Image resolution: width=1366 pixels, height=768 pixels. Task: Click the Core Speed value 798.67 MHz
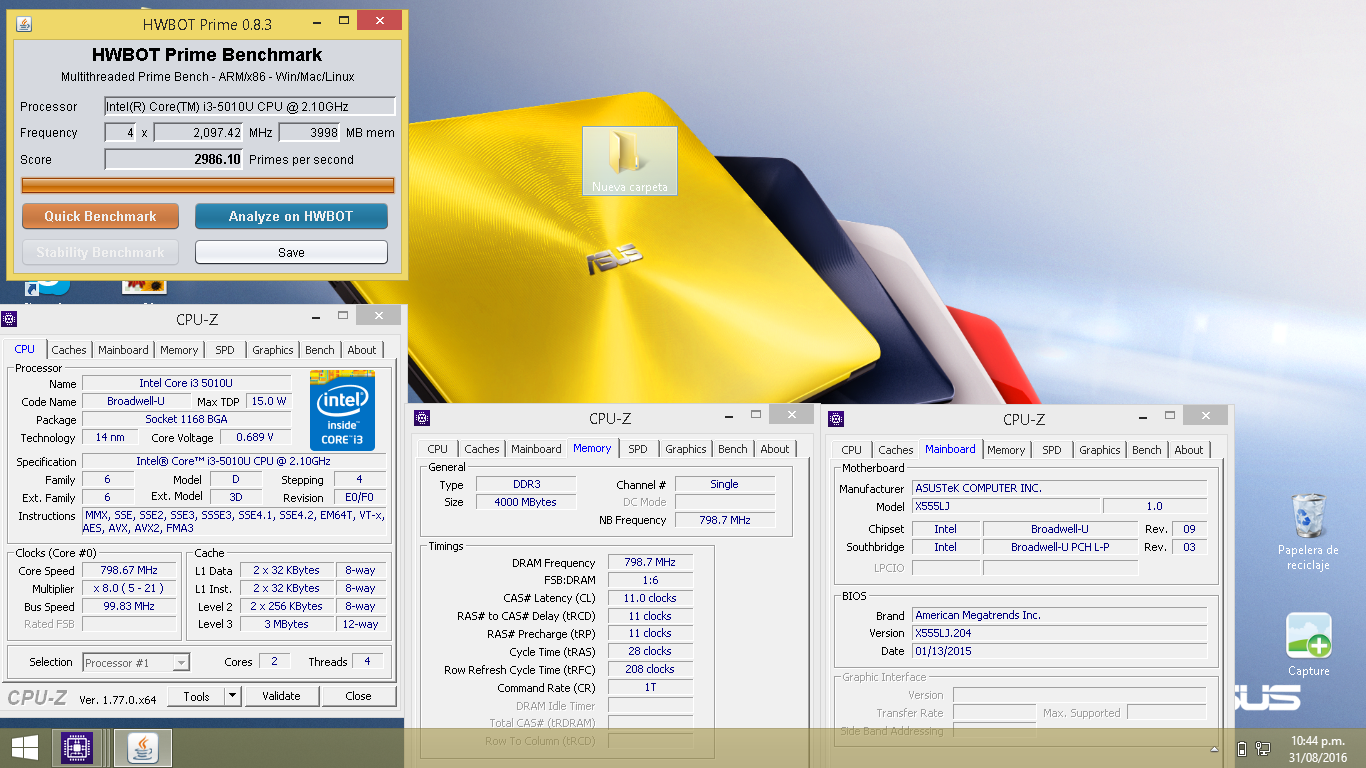tap(130, 571)
